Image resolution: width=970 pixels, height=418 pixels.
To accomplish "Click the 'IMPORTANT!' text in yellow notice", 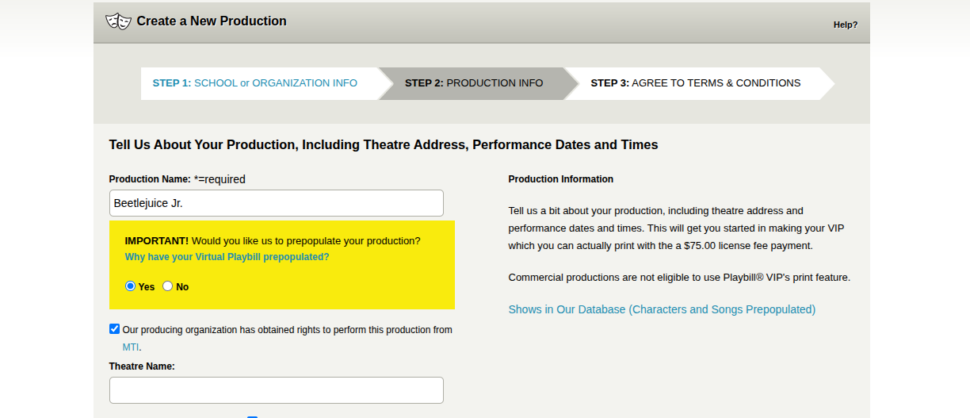I will [156, 241].
